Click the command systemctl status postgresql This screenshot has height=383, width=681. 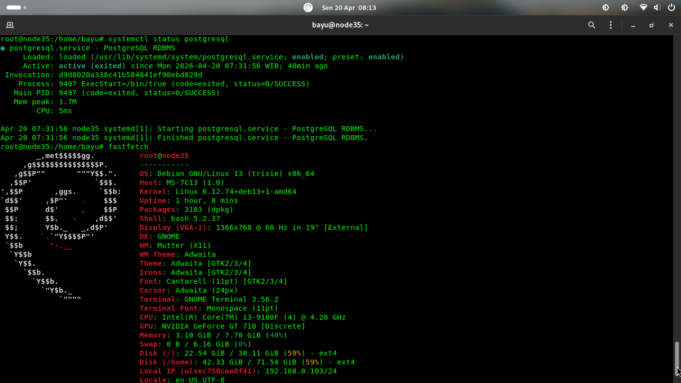(169, 39)
